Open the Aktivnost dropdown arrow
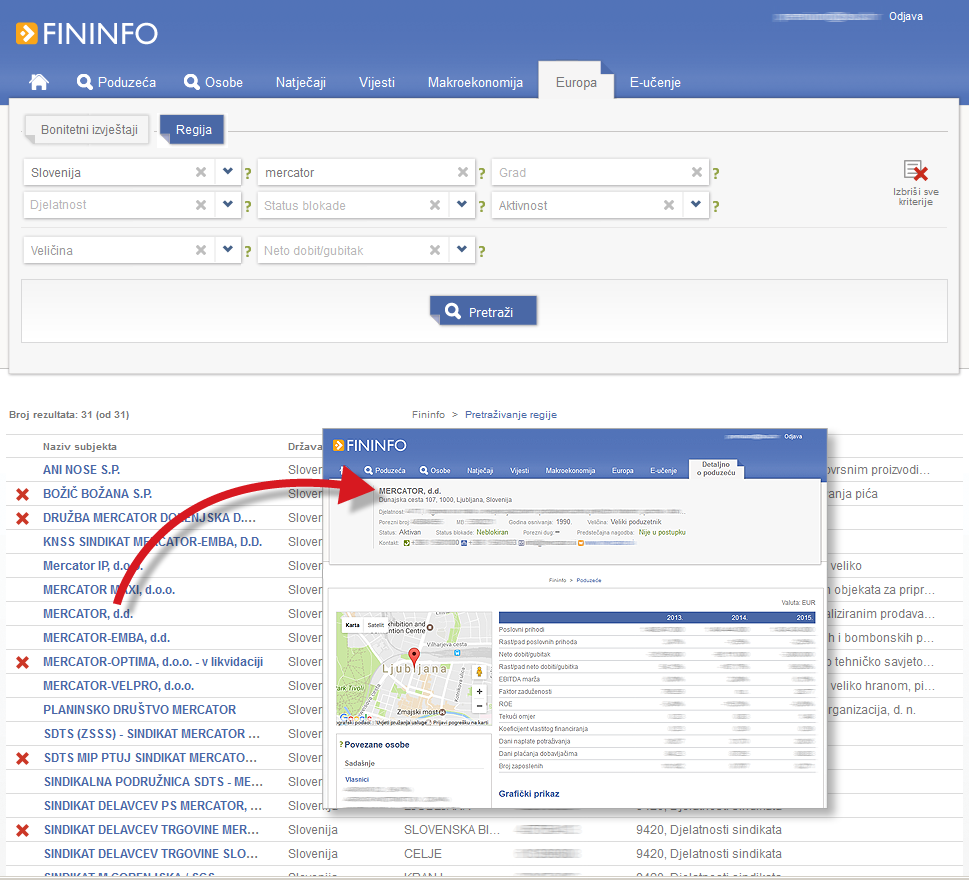 coord(696,205)
